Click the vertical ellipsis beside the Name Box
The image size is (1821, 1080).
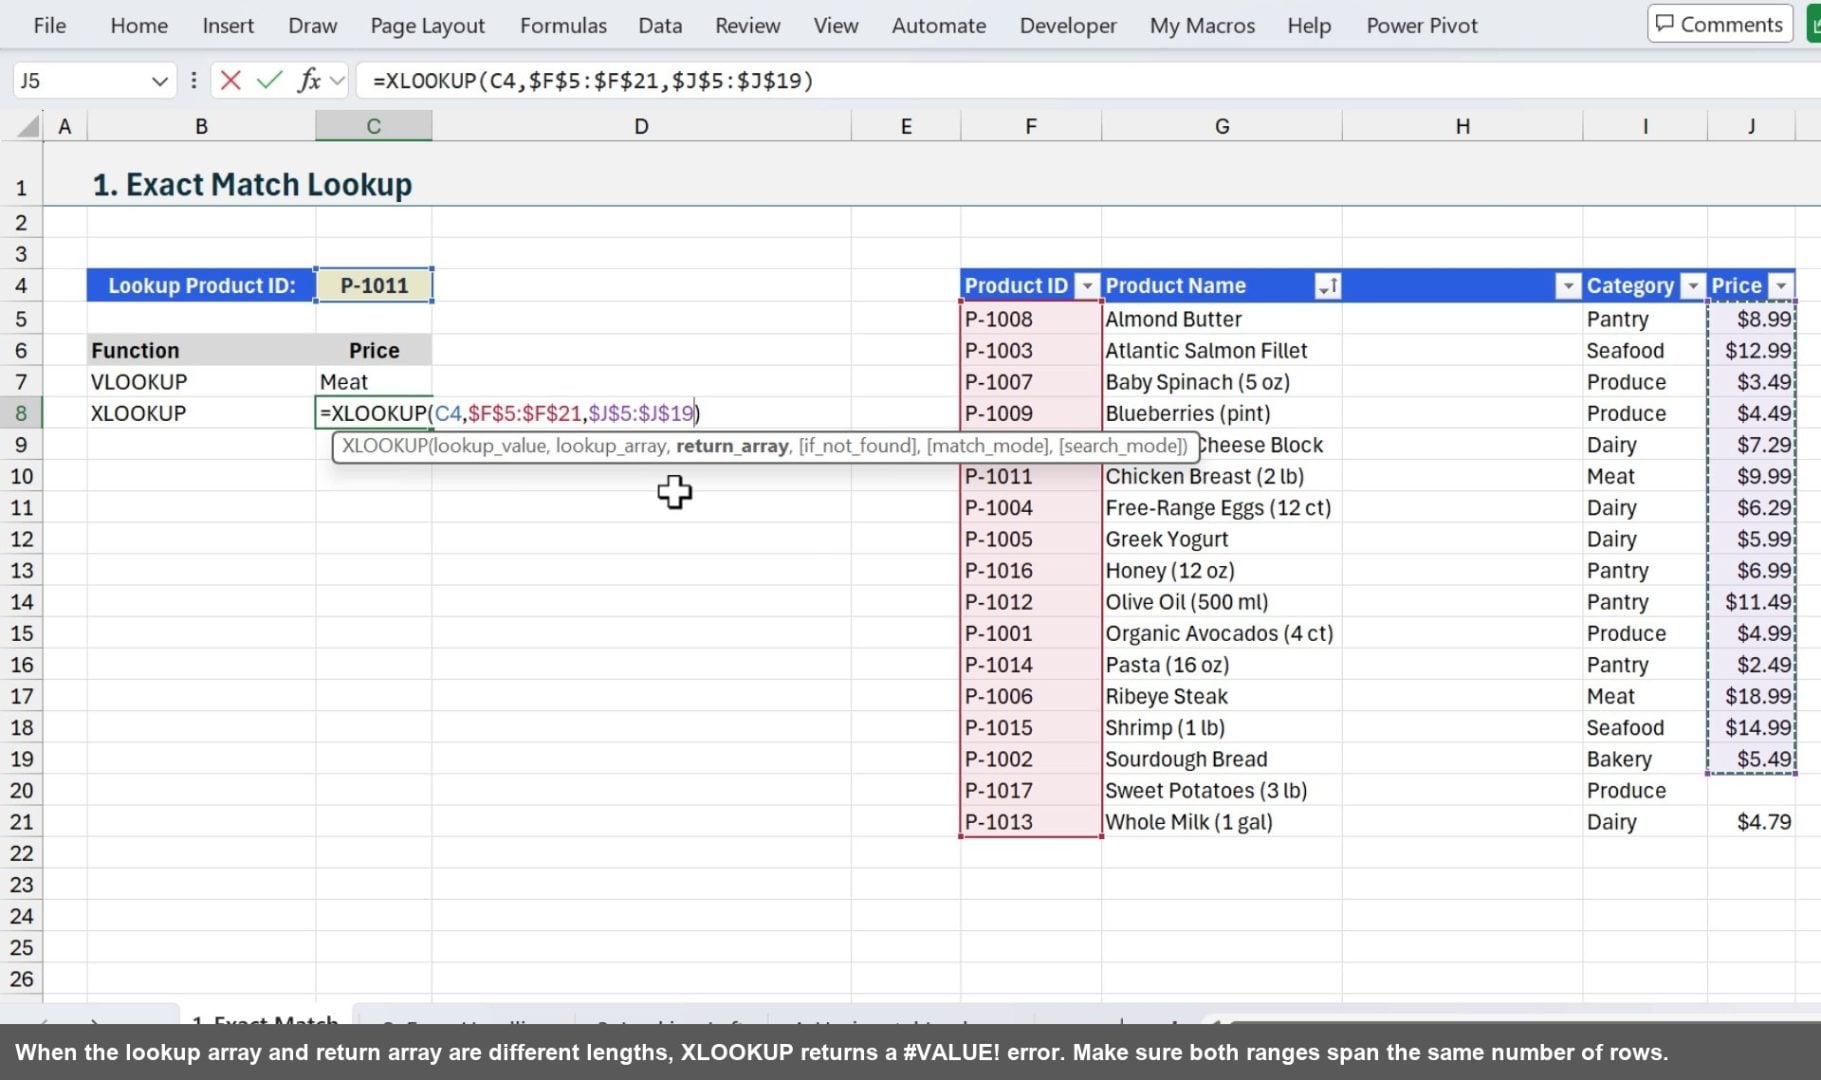point(193,80)
